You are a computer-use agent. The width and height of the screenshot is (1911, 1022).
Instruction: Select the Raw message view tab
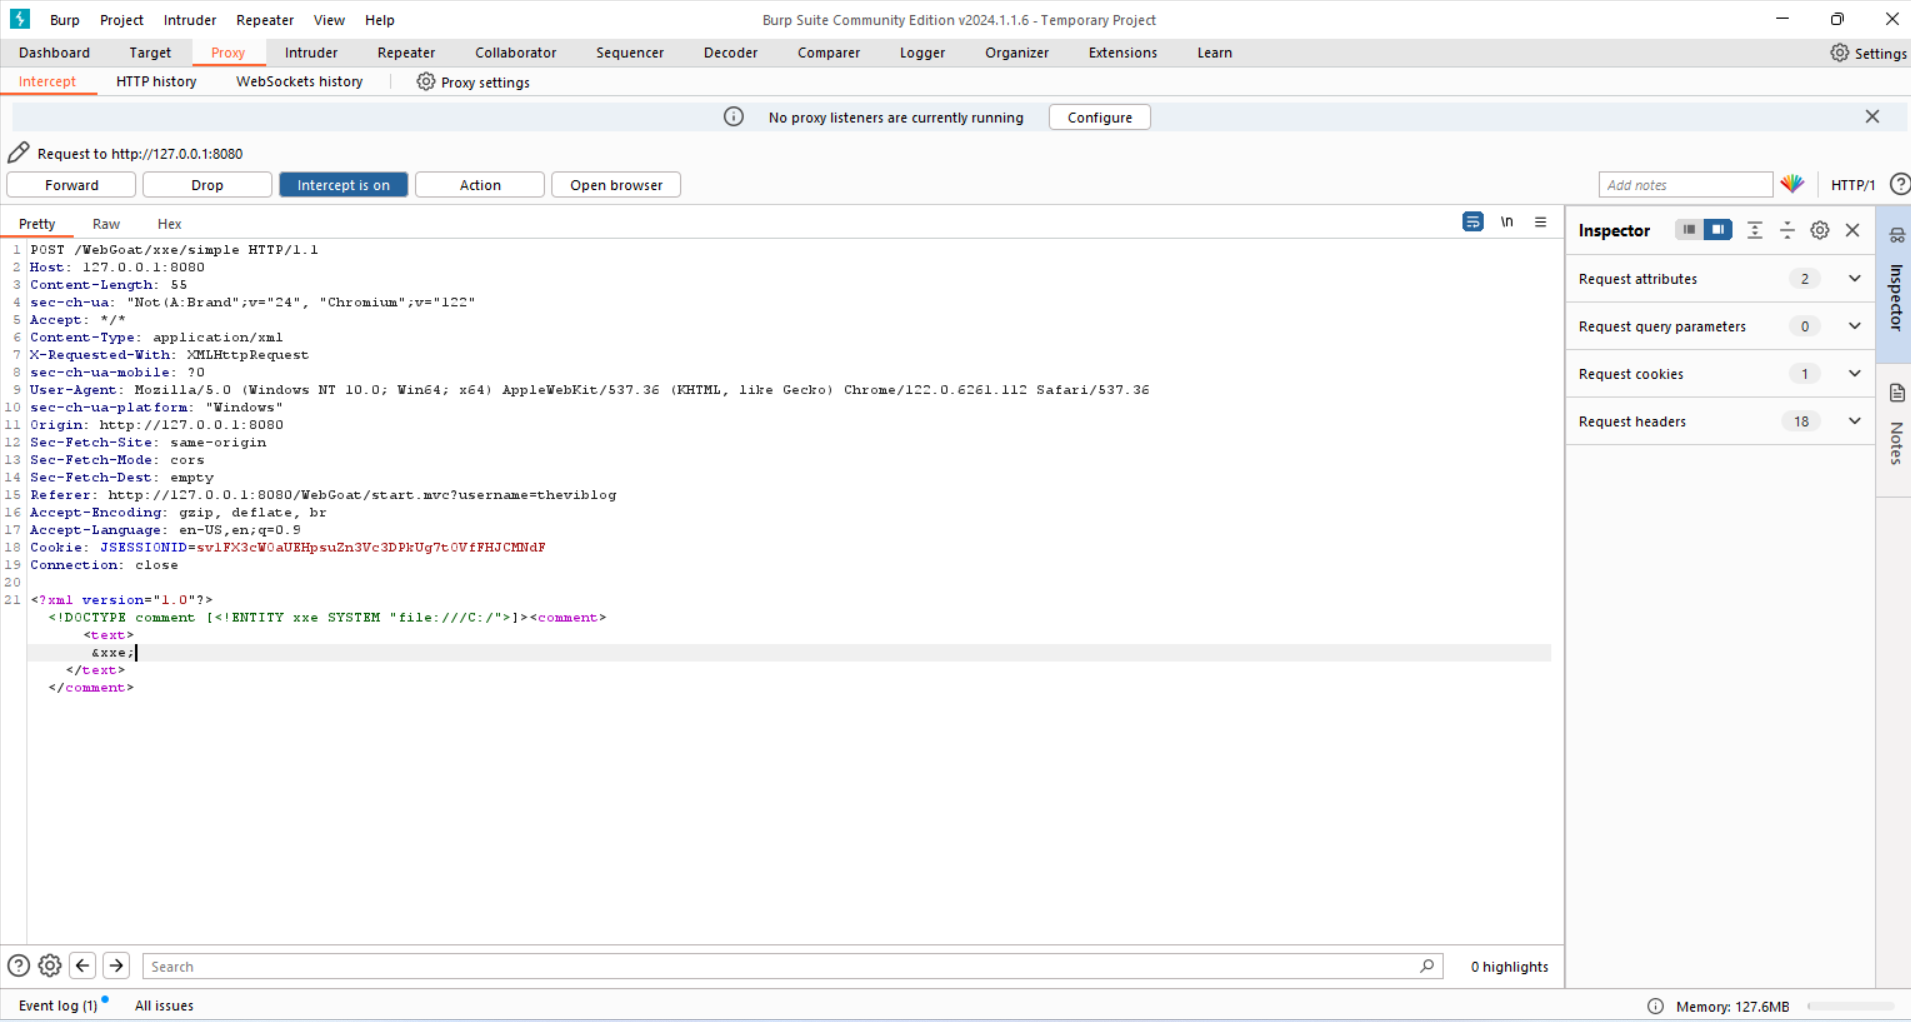click(x=106, y=224)
